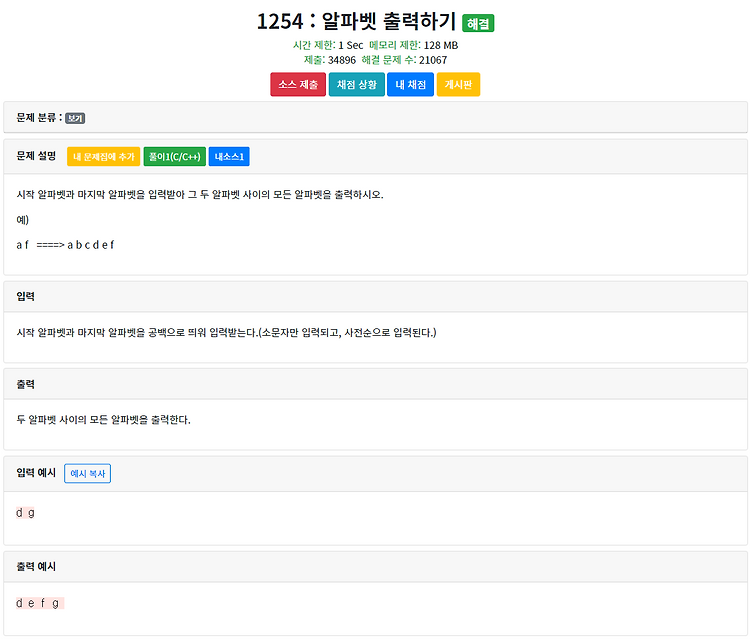Click the 해결 문제 수: 21067 count
The width and height of the screenshot is (750, 640).
pos(404,60)
